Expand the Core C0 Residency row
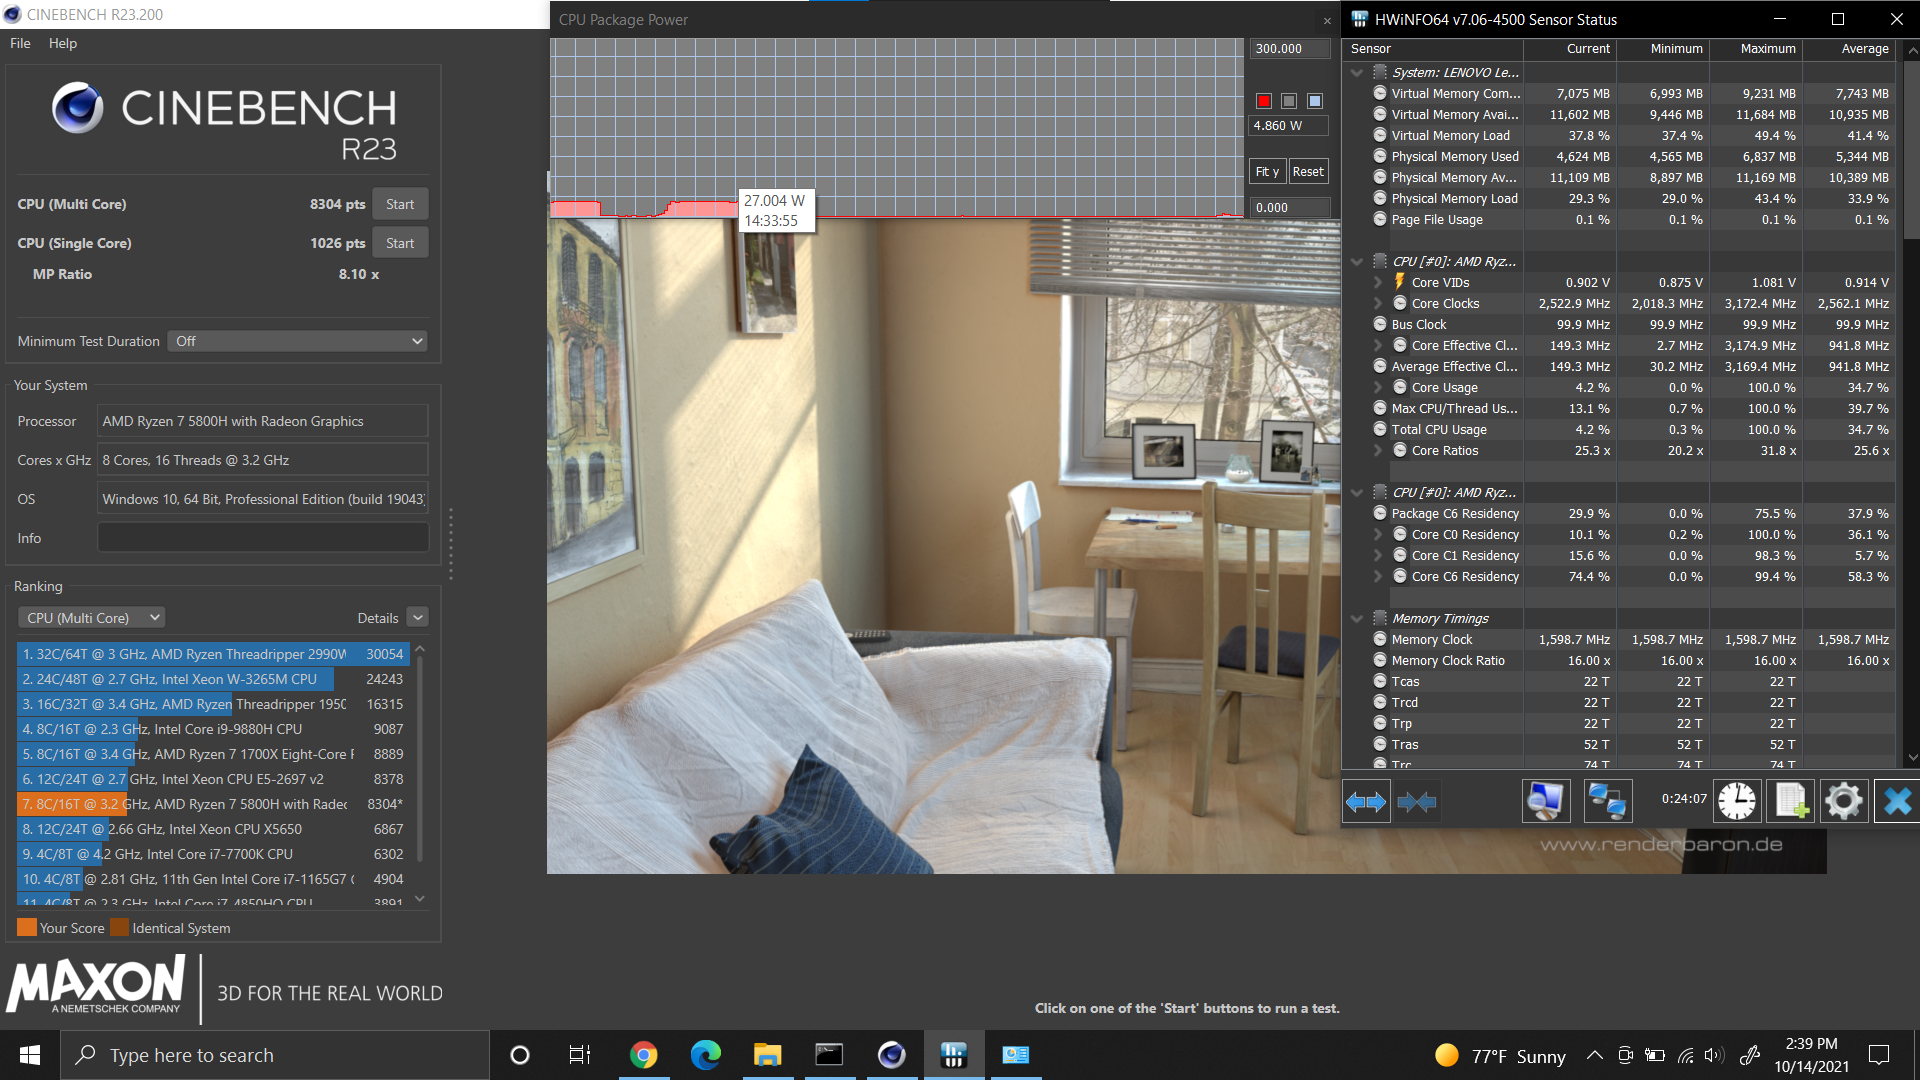1920x1080 pixels. (x=1377, y=534)
